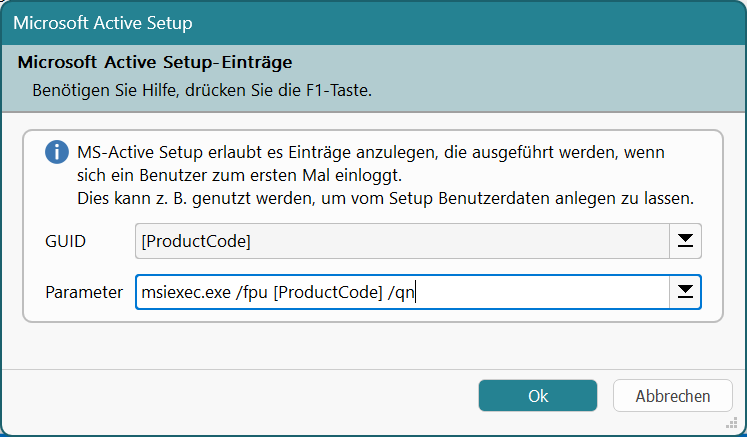Open the Parameter dropdown arrow
The width and height of the screenshot is (747, 437).
[x=686, y=291]
